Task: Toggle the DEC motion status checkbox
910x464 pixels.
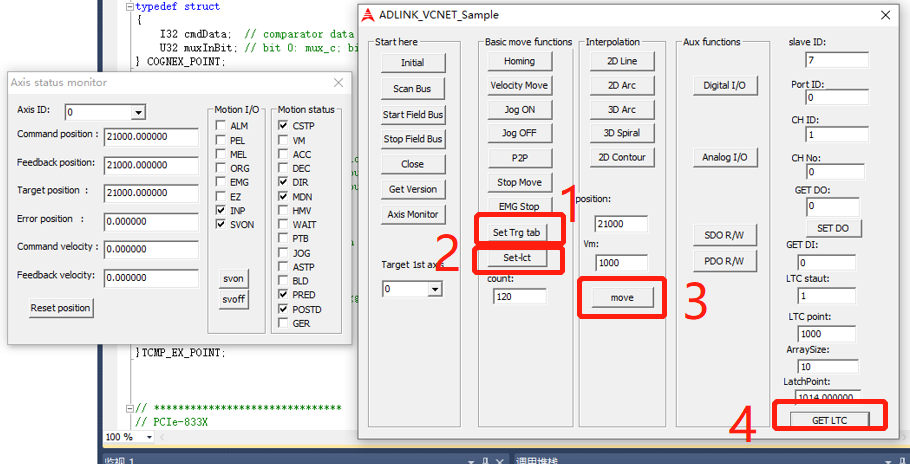Action: tap(283, 168)
